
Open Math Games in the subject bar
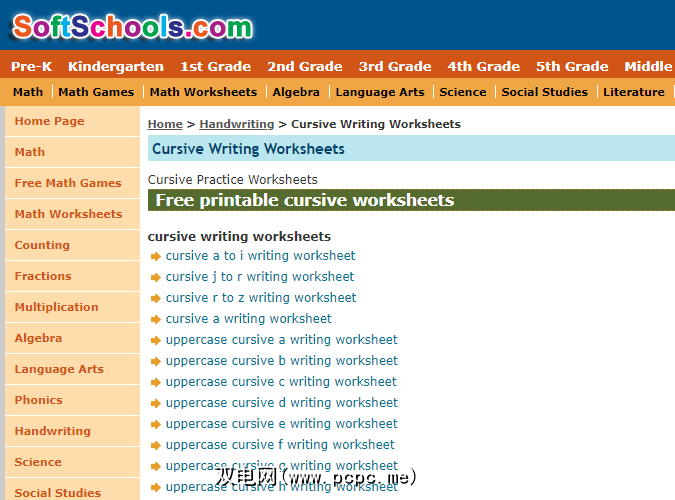[x=96, y=92]
